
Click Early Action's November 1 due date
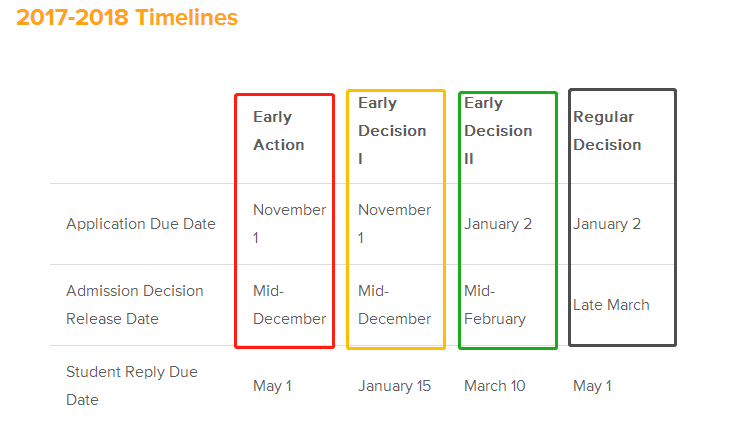[289, 224]
